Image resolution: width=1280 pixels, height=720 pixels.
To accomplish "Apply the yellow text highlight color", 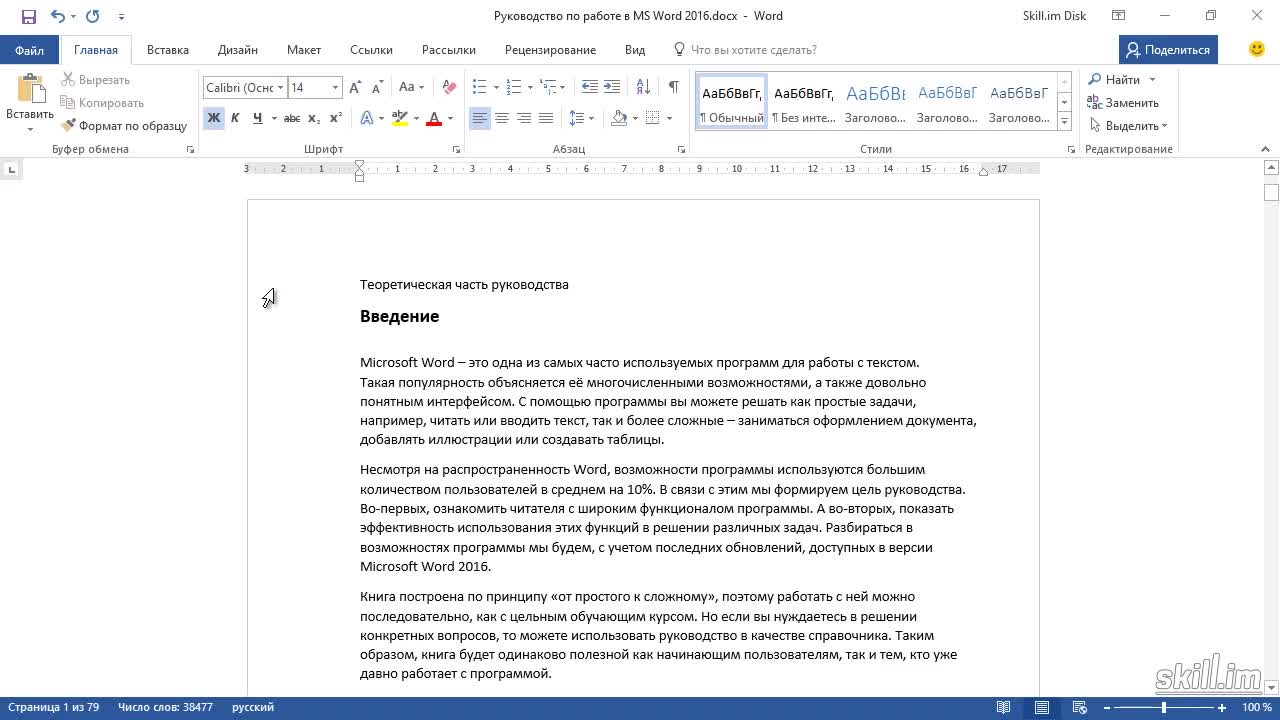I will click(x=399, y=118).
